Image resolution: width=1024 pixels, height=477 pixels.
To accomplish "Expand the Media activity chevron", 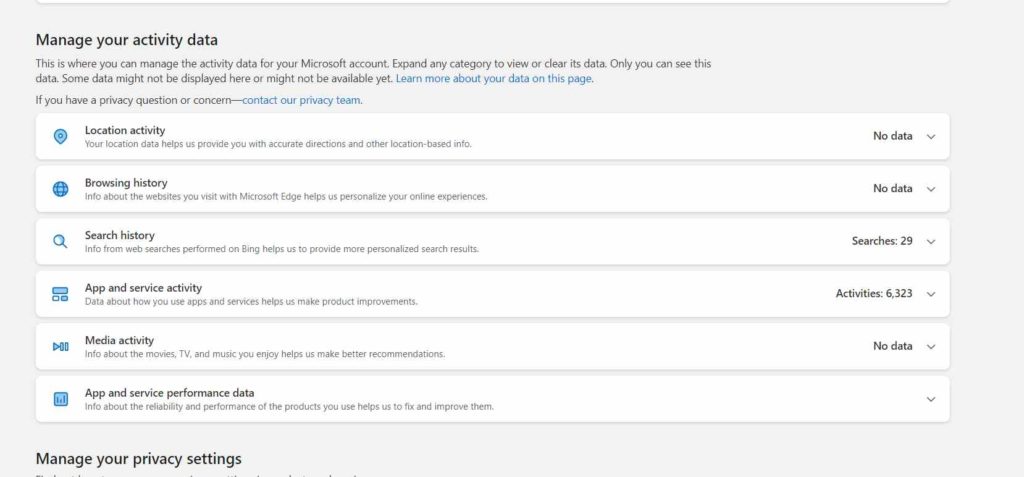I will tap(931, 347).
